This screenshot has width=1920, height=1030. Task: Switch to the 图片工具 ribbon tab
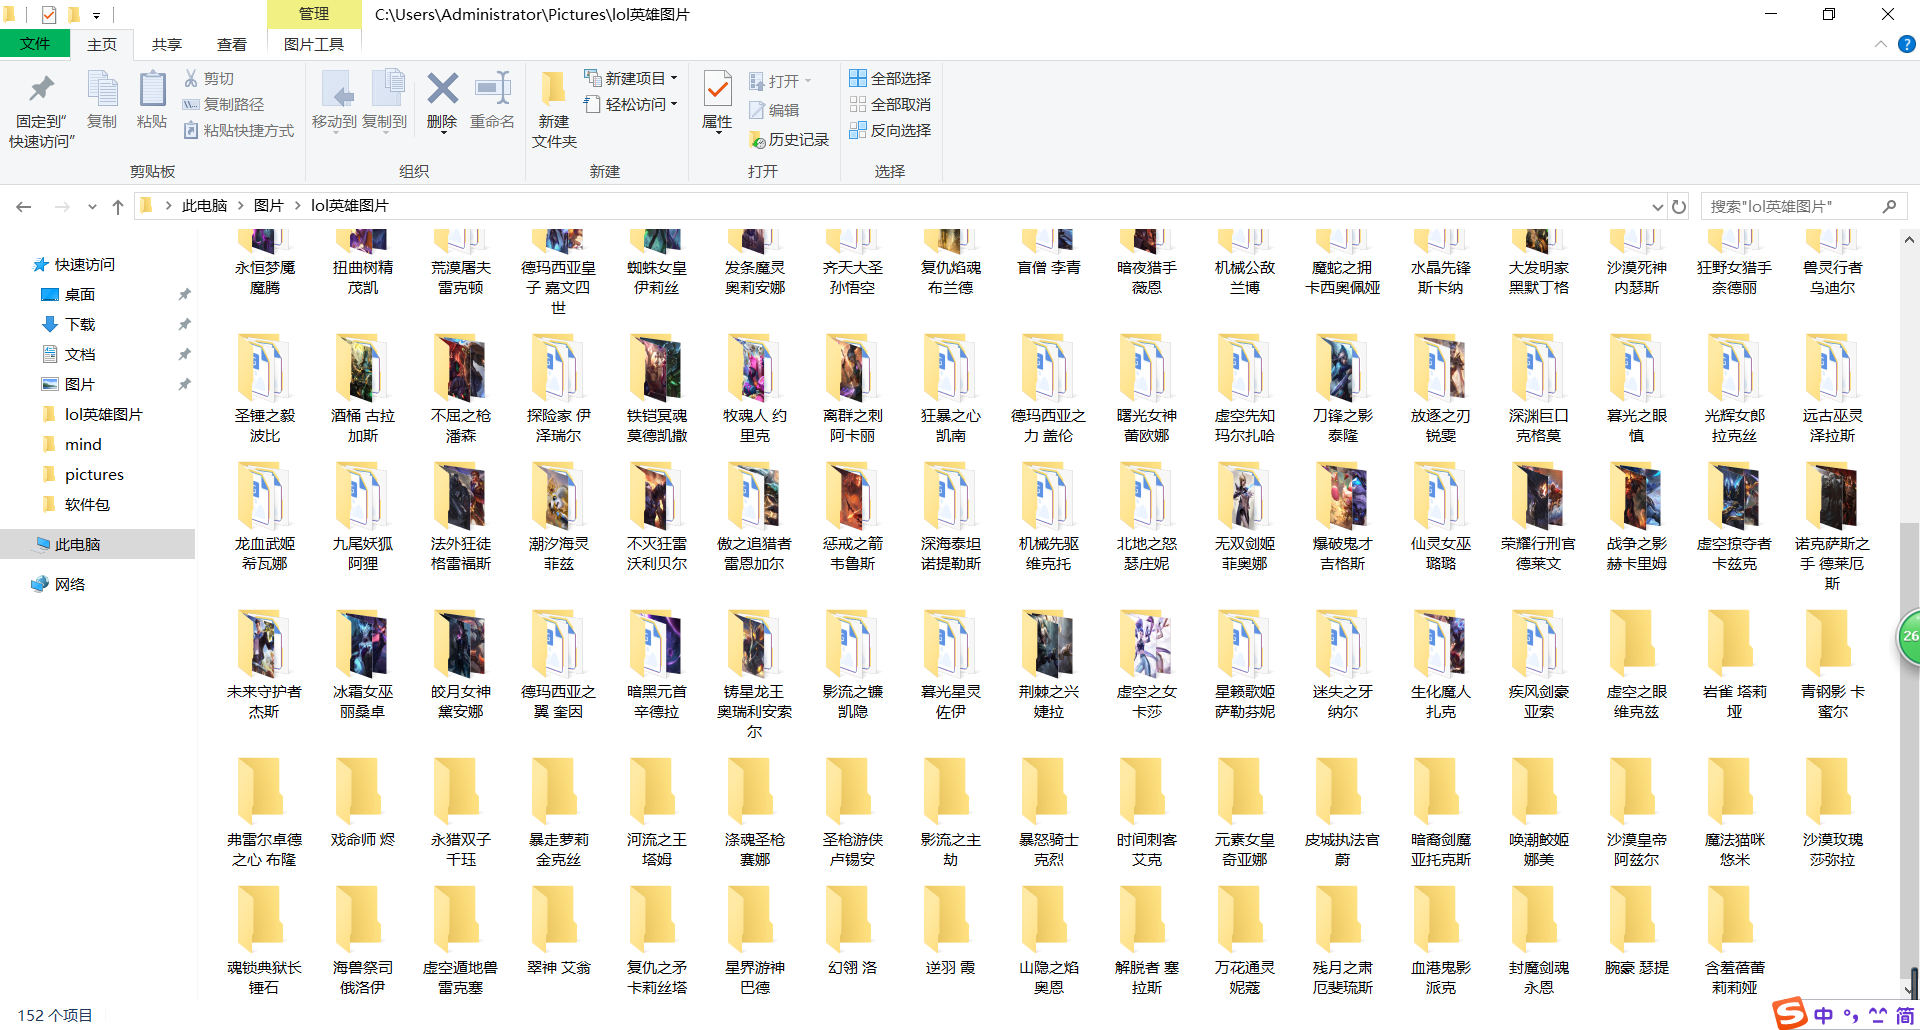click(314, 44)
